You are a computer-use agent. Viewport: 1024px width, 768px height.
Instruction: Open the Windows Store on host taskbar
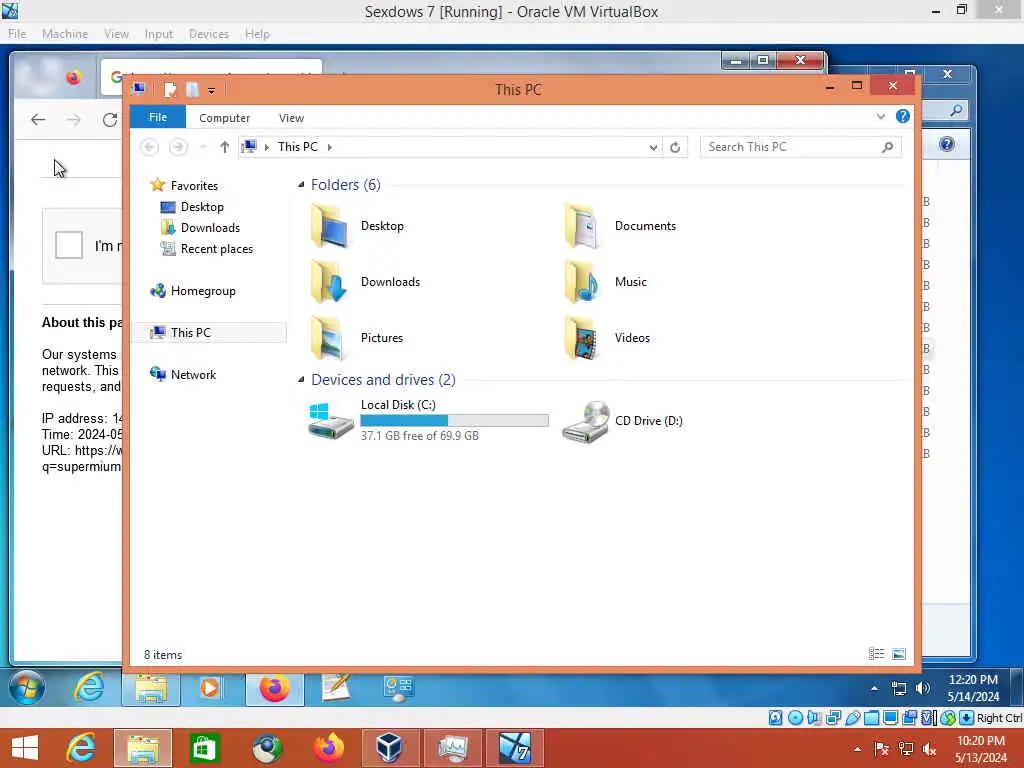pyautogui.click(x=204, y=748)
